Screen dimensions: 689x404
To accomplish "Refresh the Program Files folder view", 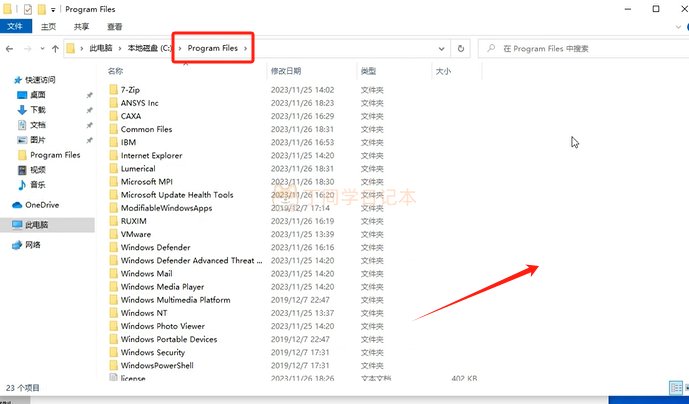I will 460,48.
